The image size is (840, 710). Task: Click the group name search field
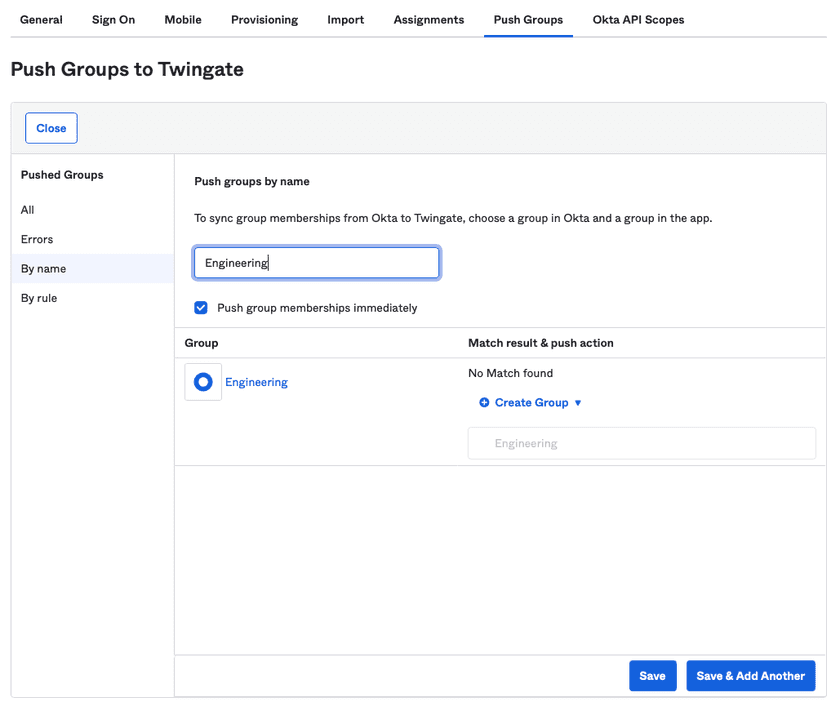[316, 263]
